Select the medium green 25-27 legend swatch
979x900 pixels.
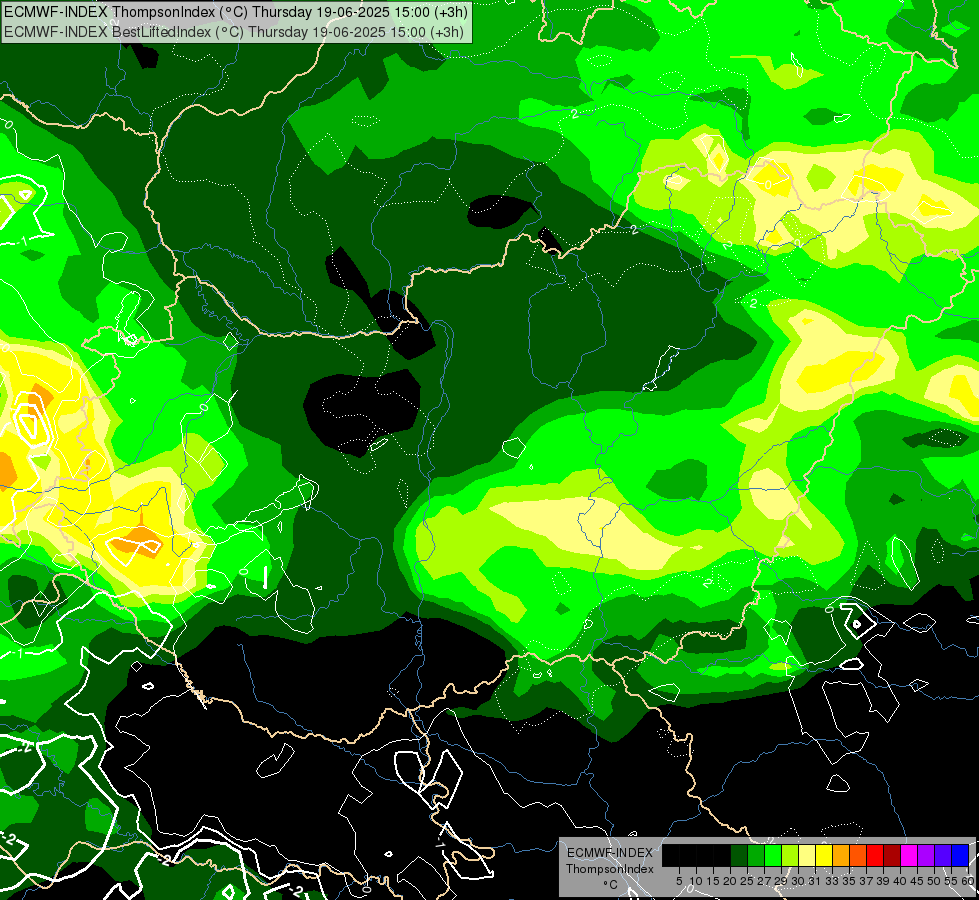[x=756, y=855]
